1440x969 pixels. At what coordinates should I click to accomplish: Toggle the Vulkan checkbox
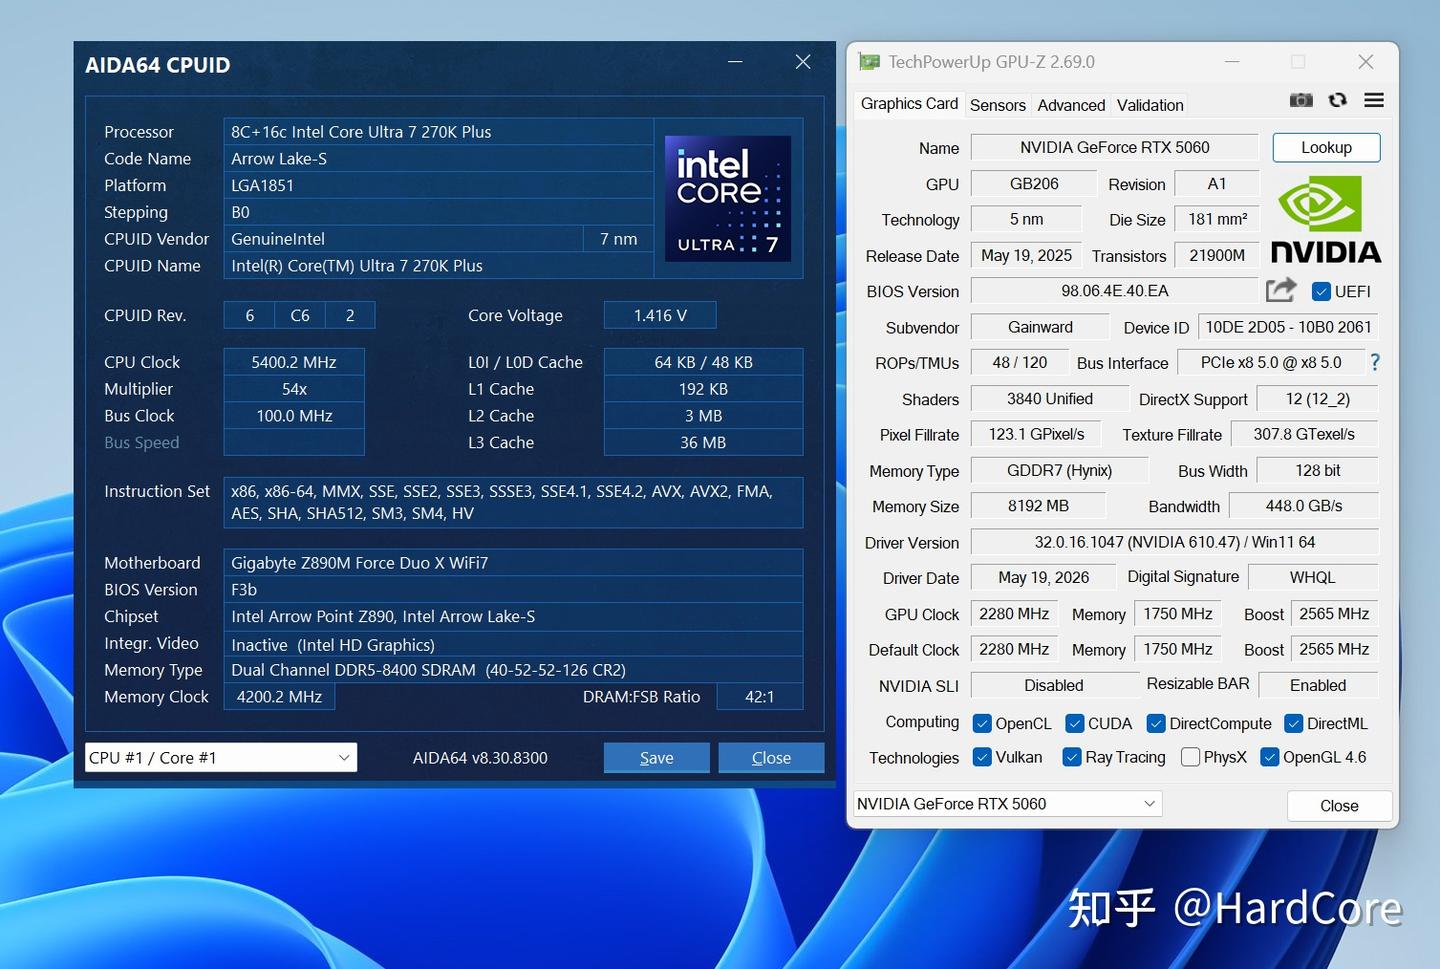[x=982, y=757]
